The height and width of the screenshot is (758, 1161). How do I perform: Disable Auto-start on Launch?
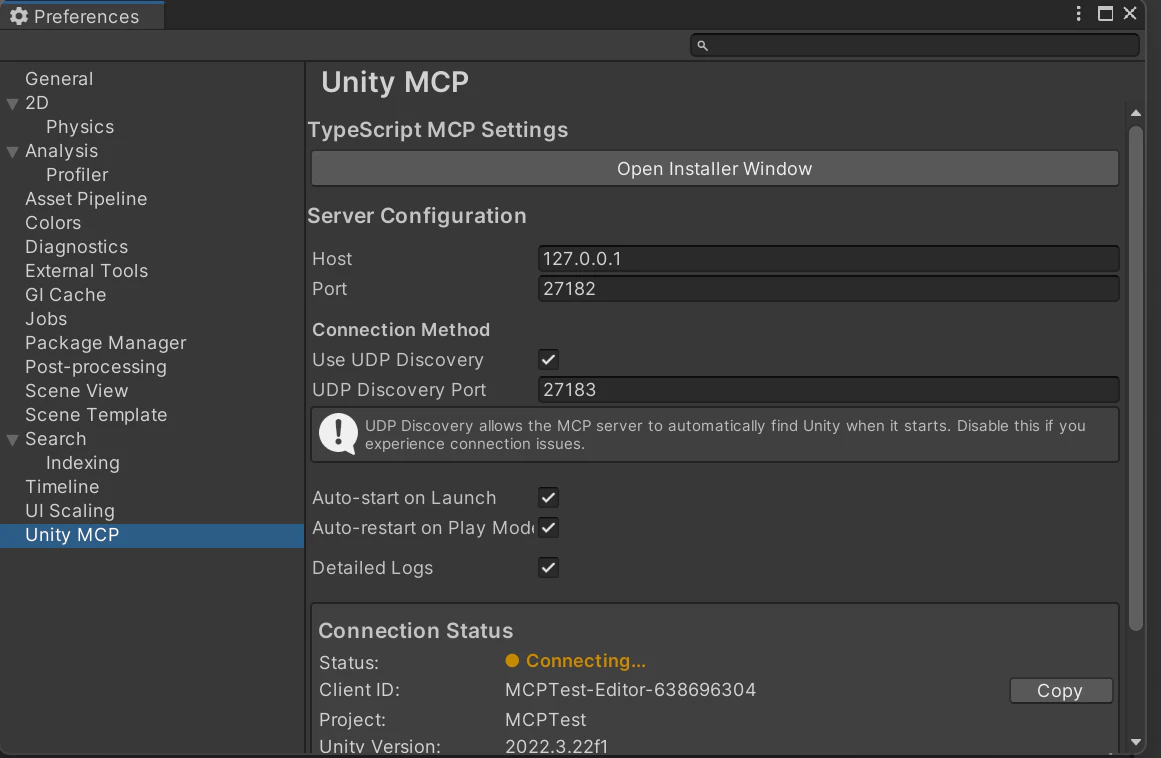click(548, 498)
